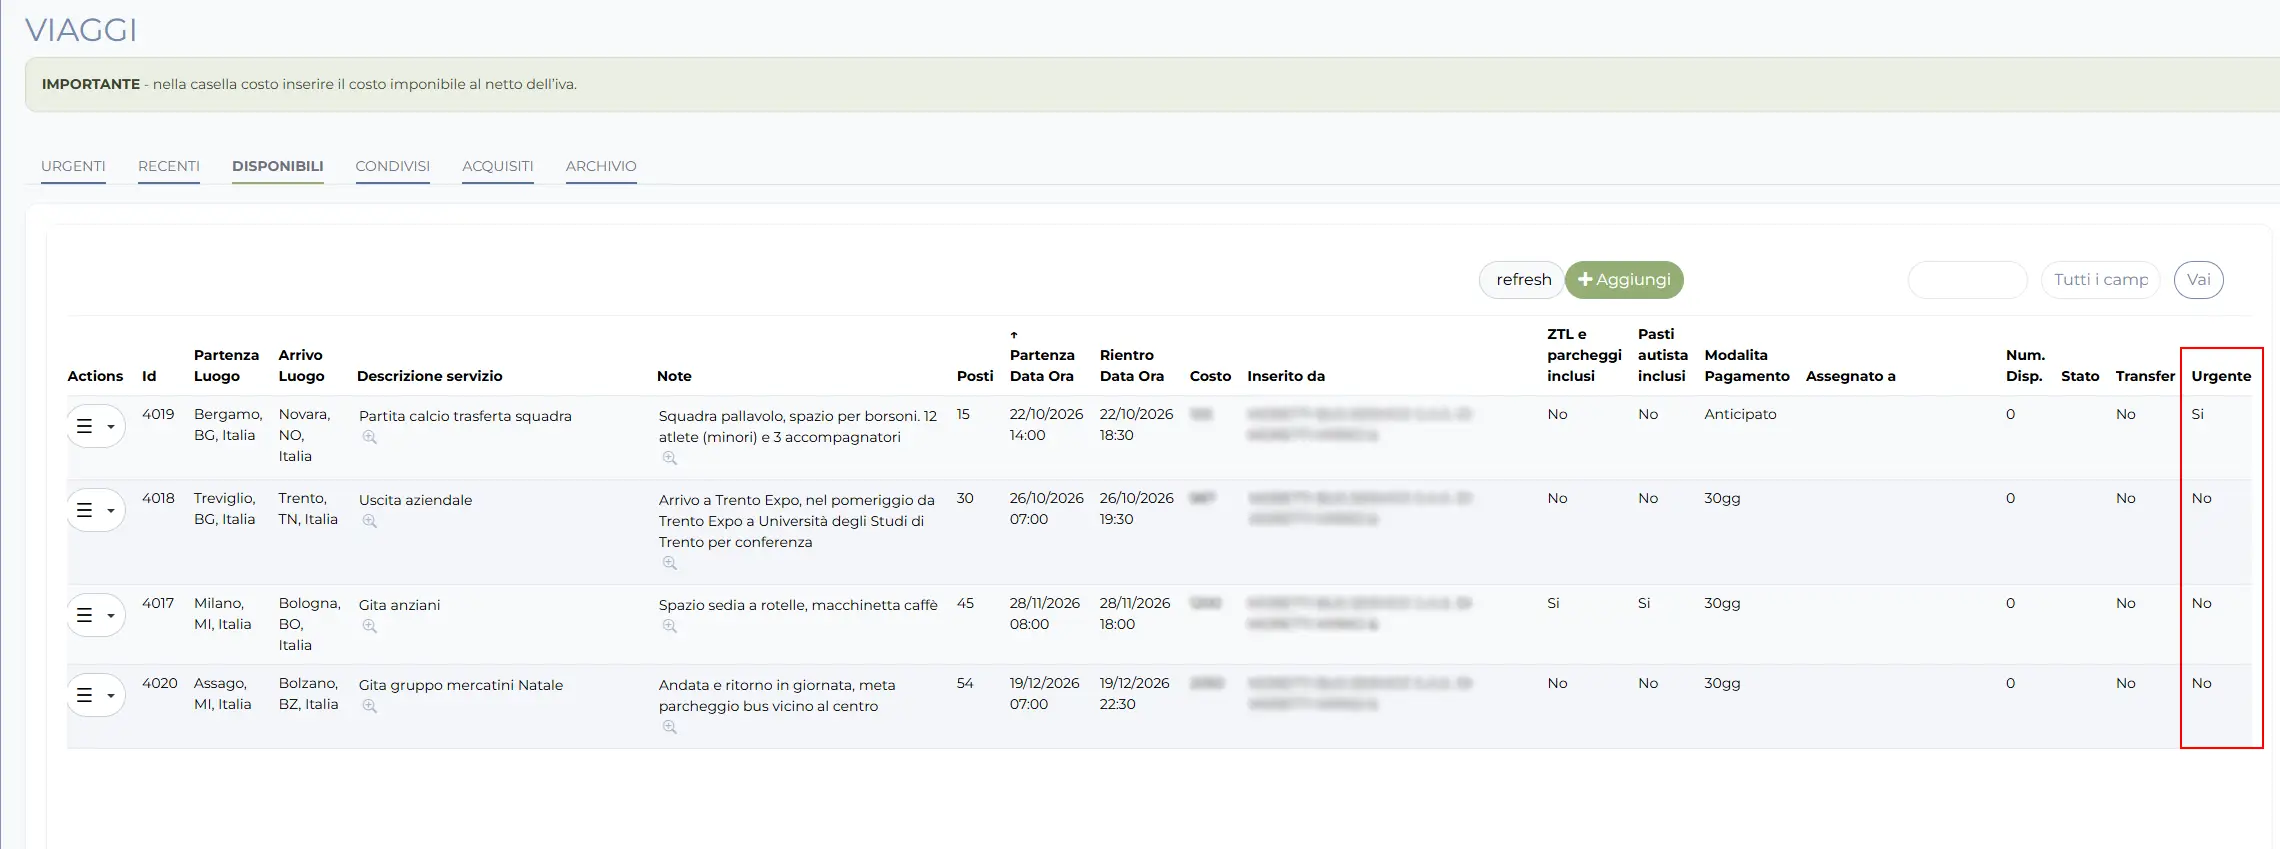
Task: Open magnifier under 'Uscita aziendale' description
Action: tap(370, 521)
